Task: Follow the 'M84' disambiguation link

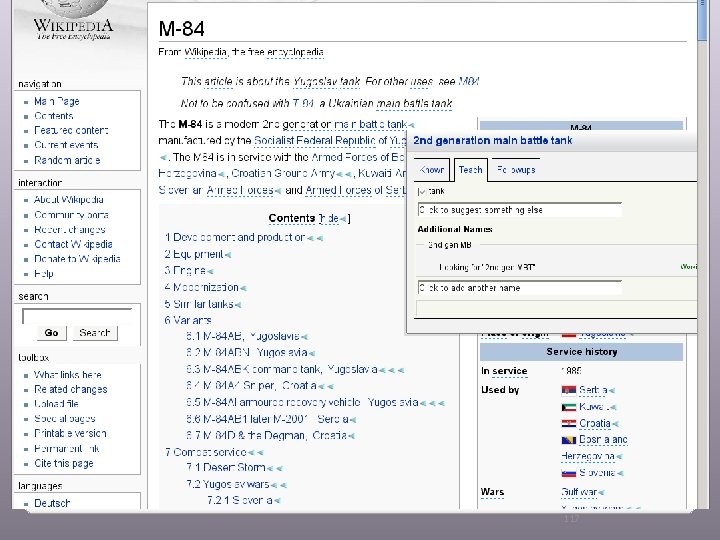Action: [x=469, y=82]
